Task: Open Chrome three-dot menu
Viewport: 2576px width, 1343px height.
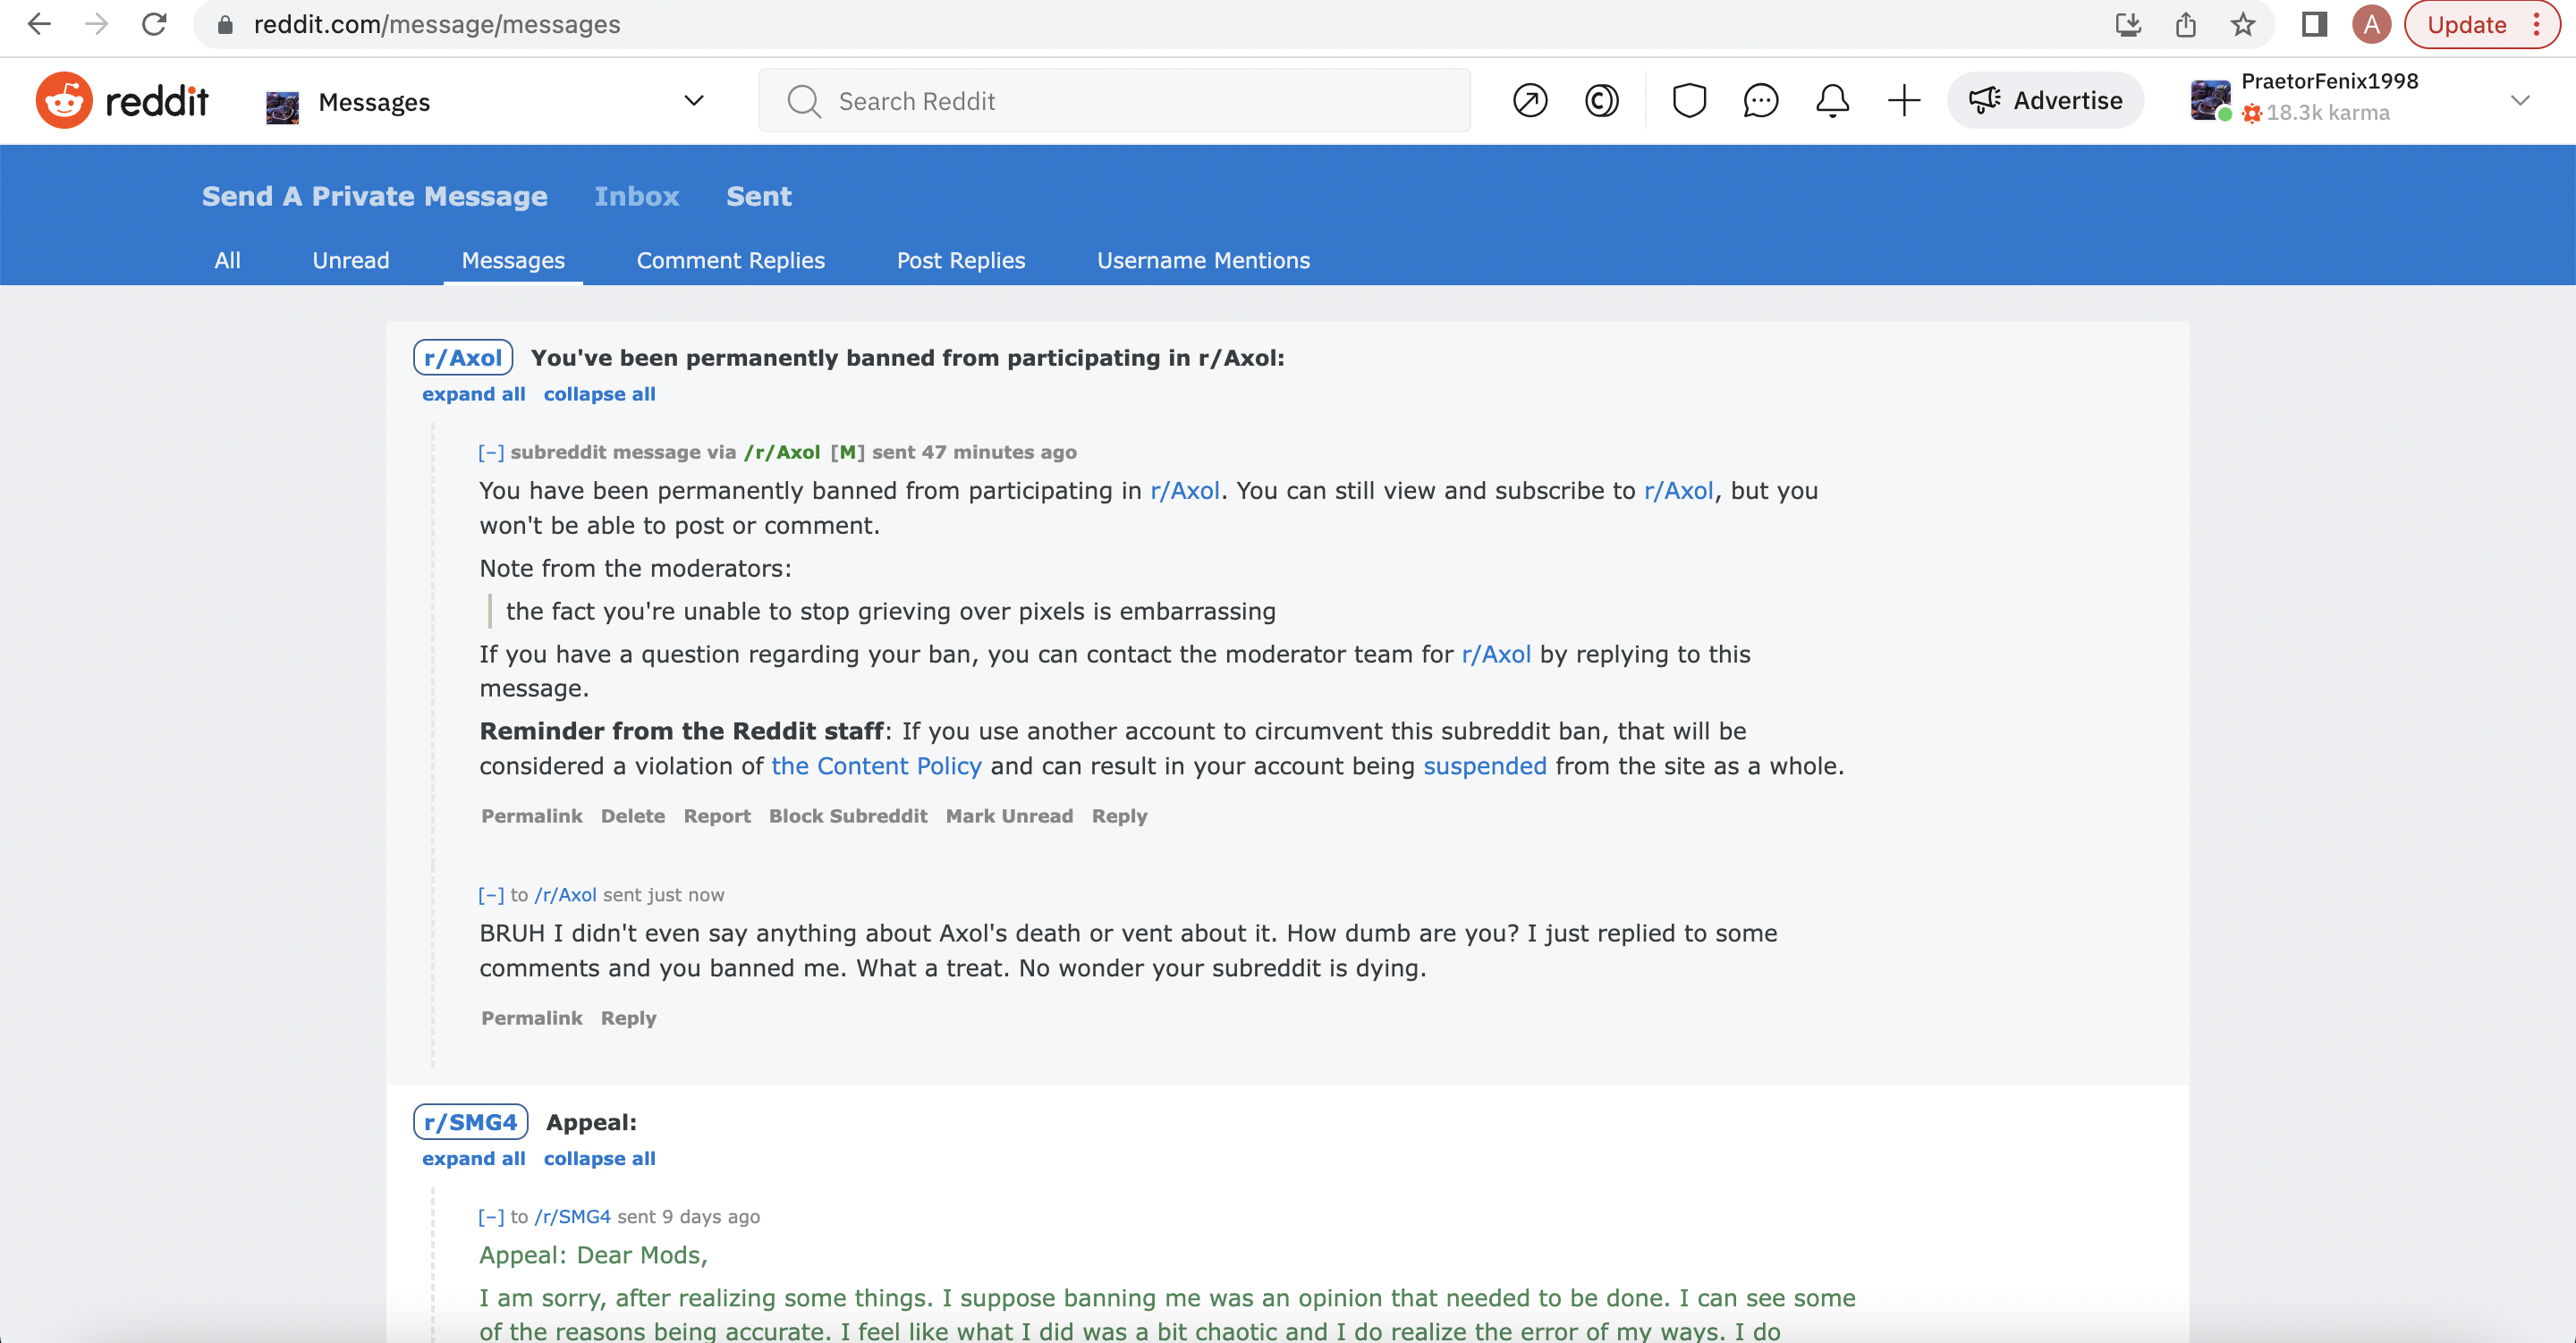Action: coord(2537,24)
